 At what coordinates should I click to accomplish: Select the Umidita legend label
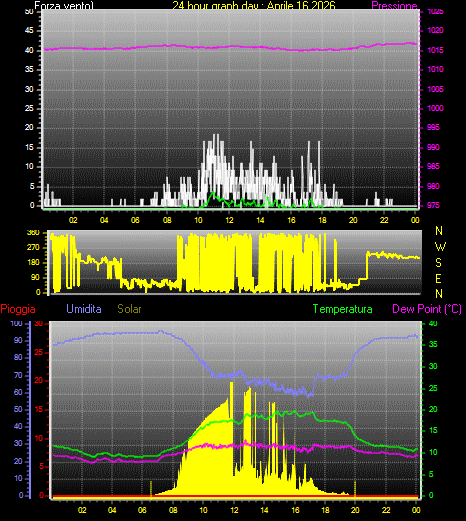[84, 309]
